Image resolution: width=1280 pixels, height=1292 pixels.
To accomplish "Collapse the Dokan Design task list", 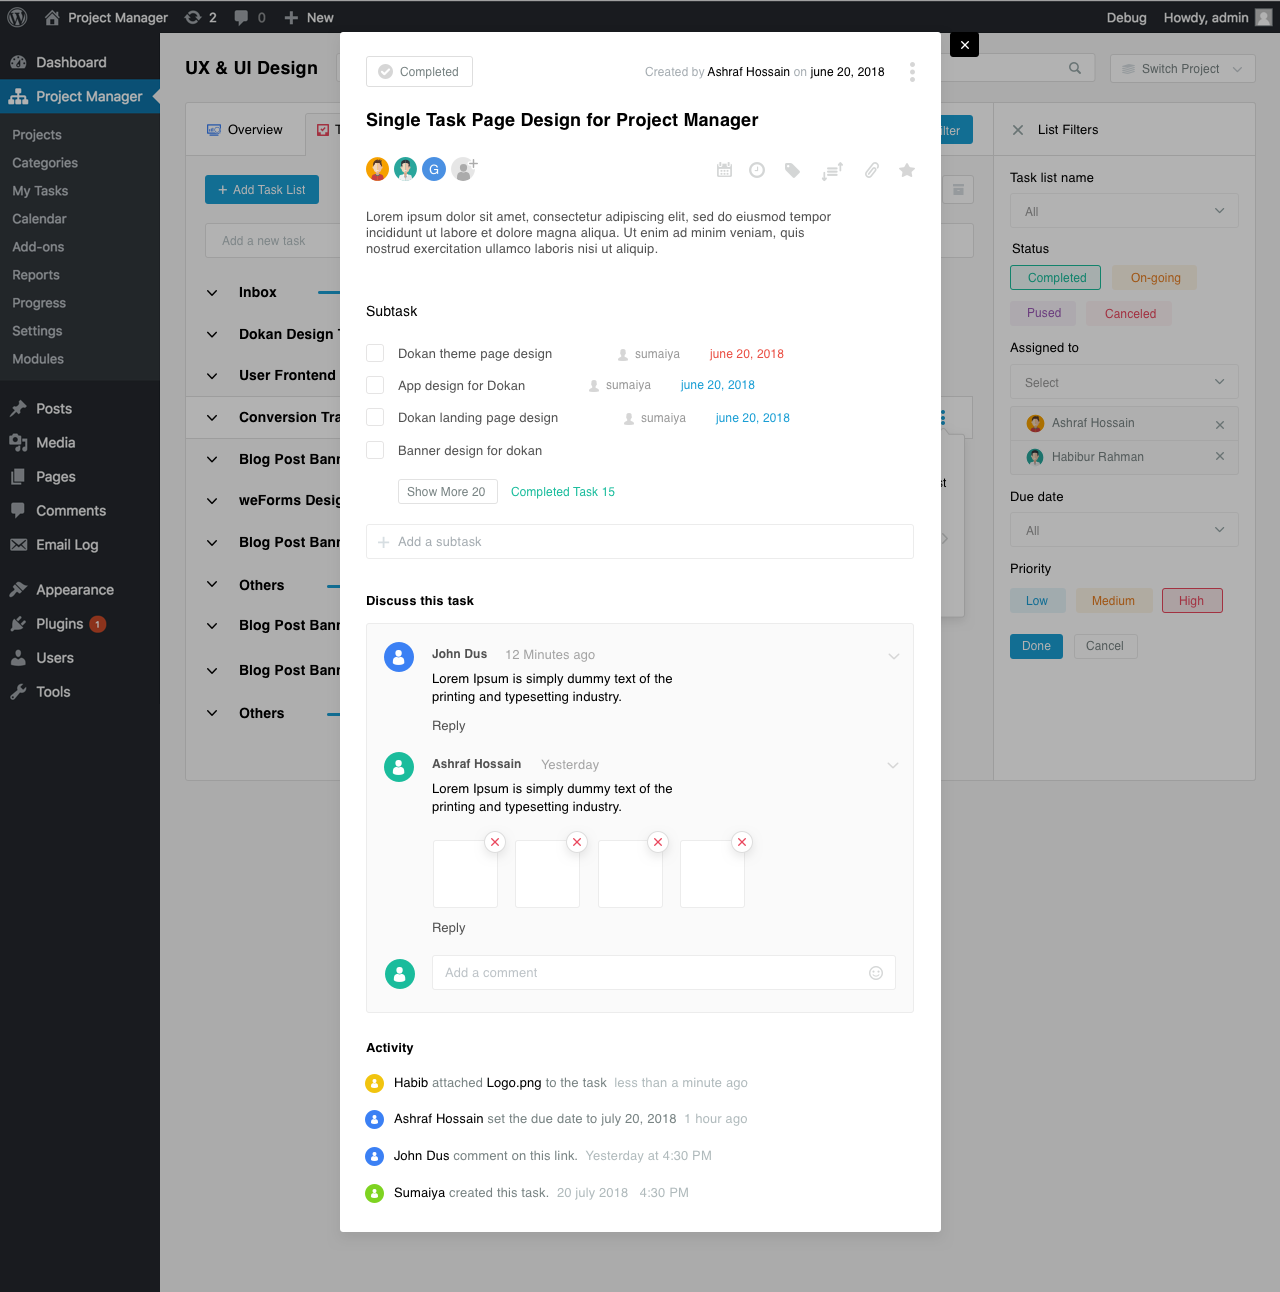I will pyautogui.click(x=212, y=335).
